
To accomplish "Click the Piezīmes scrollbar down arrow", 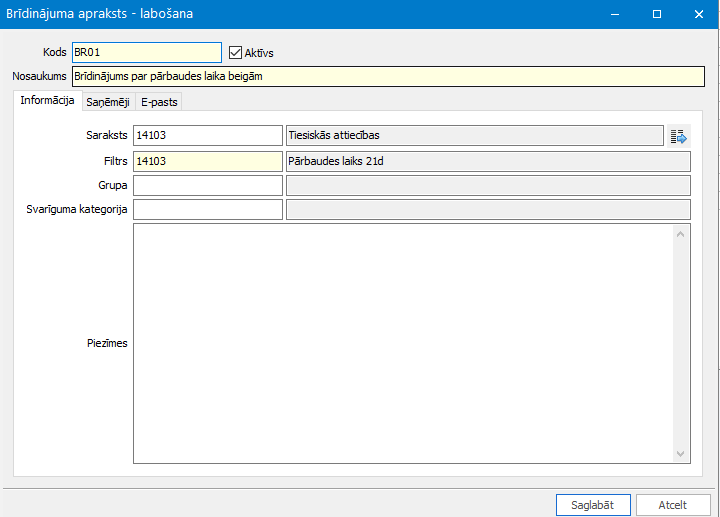I will (681, 454).
